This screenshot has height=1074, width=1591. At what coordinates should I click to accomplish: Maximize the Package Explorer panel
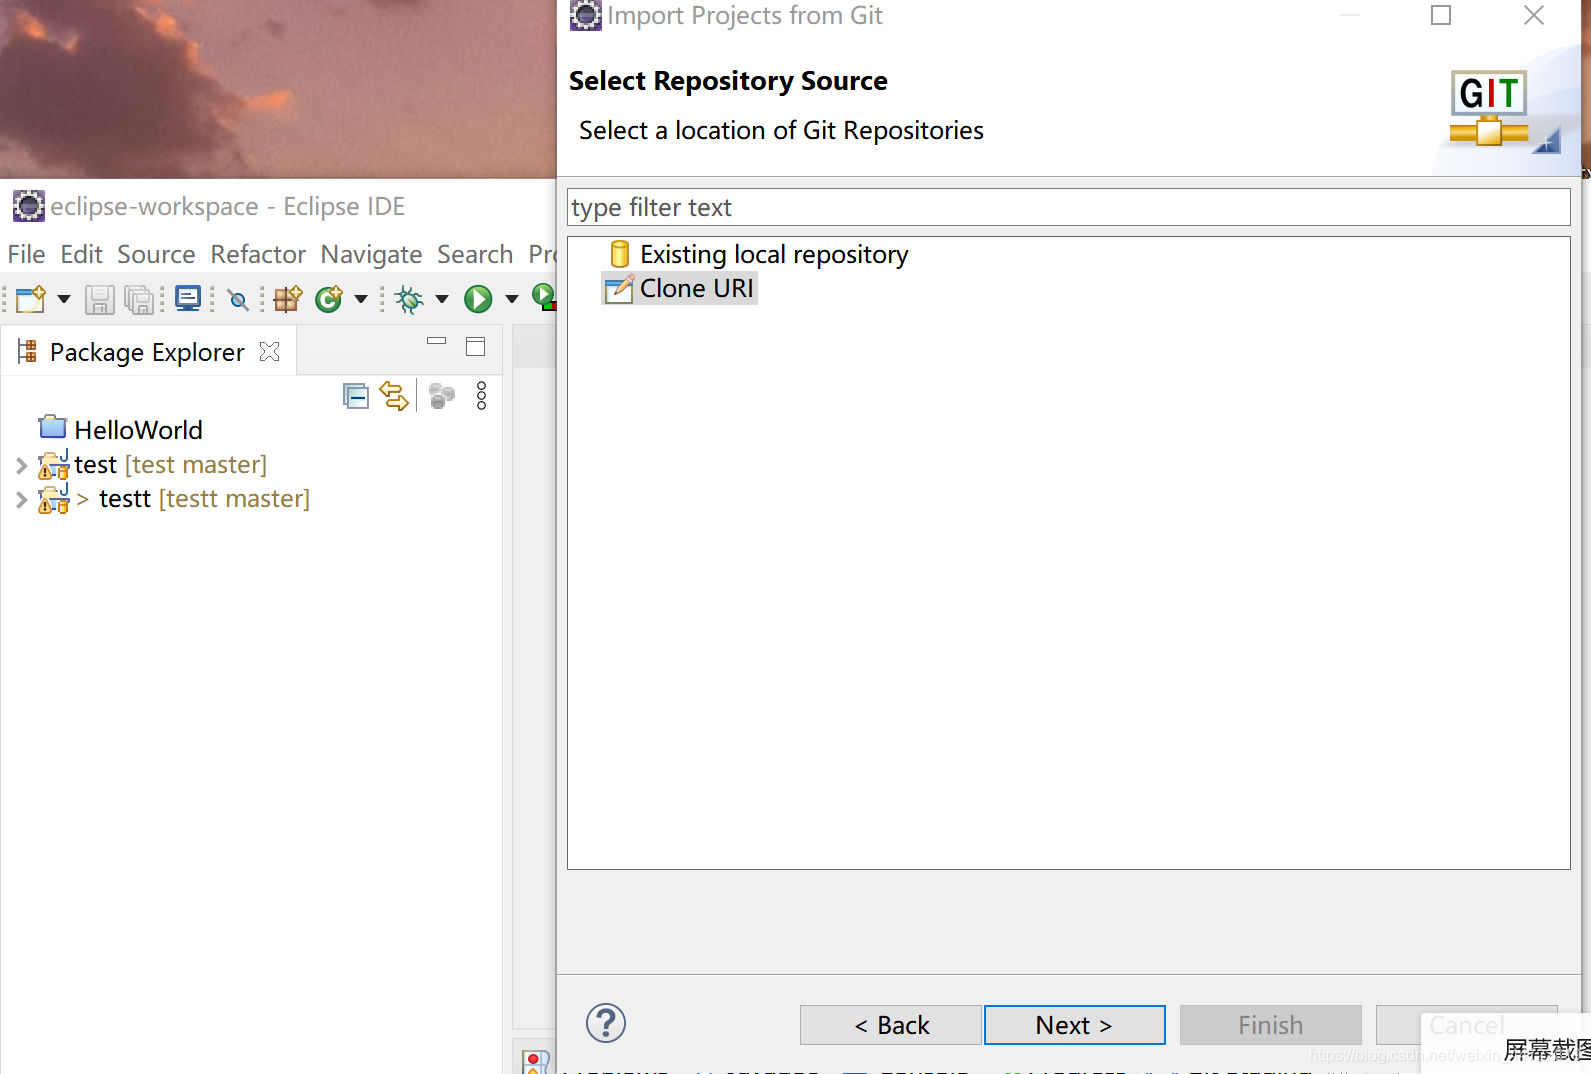476,346
